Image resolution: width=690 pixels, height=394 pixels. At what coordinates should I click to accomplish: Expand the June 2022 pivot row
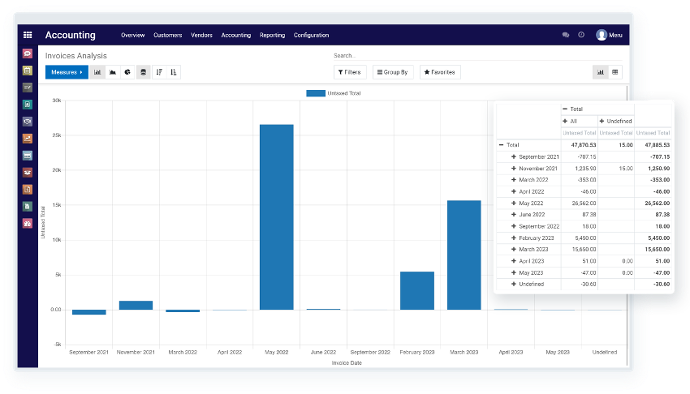click(x=513, y=214)
